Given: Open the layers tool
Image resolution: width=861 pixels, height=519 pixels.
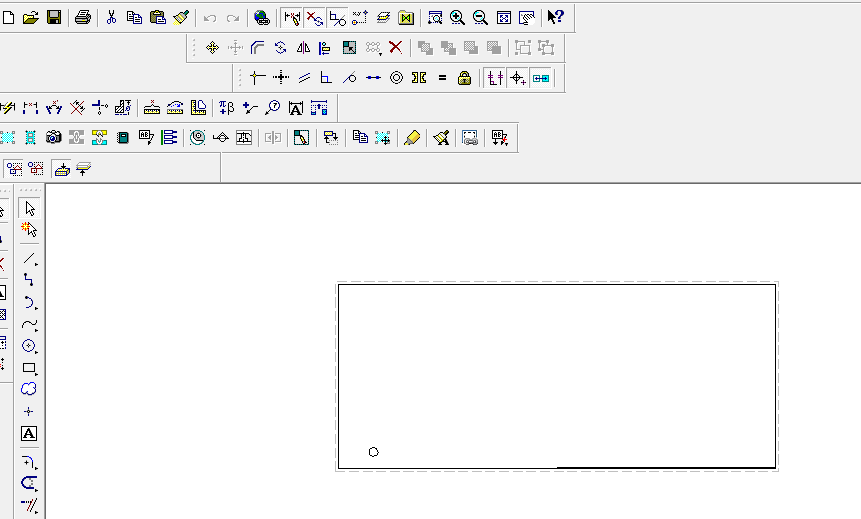Looking at the screenshot, I should coord(383,18).
